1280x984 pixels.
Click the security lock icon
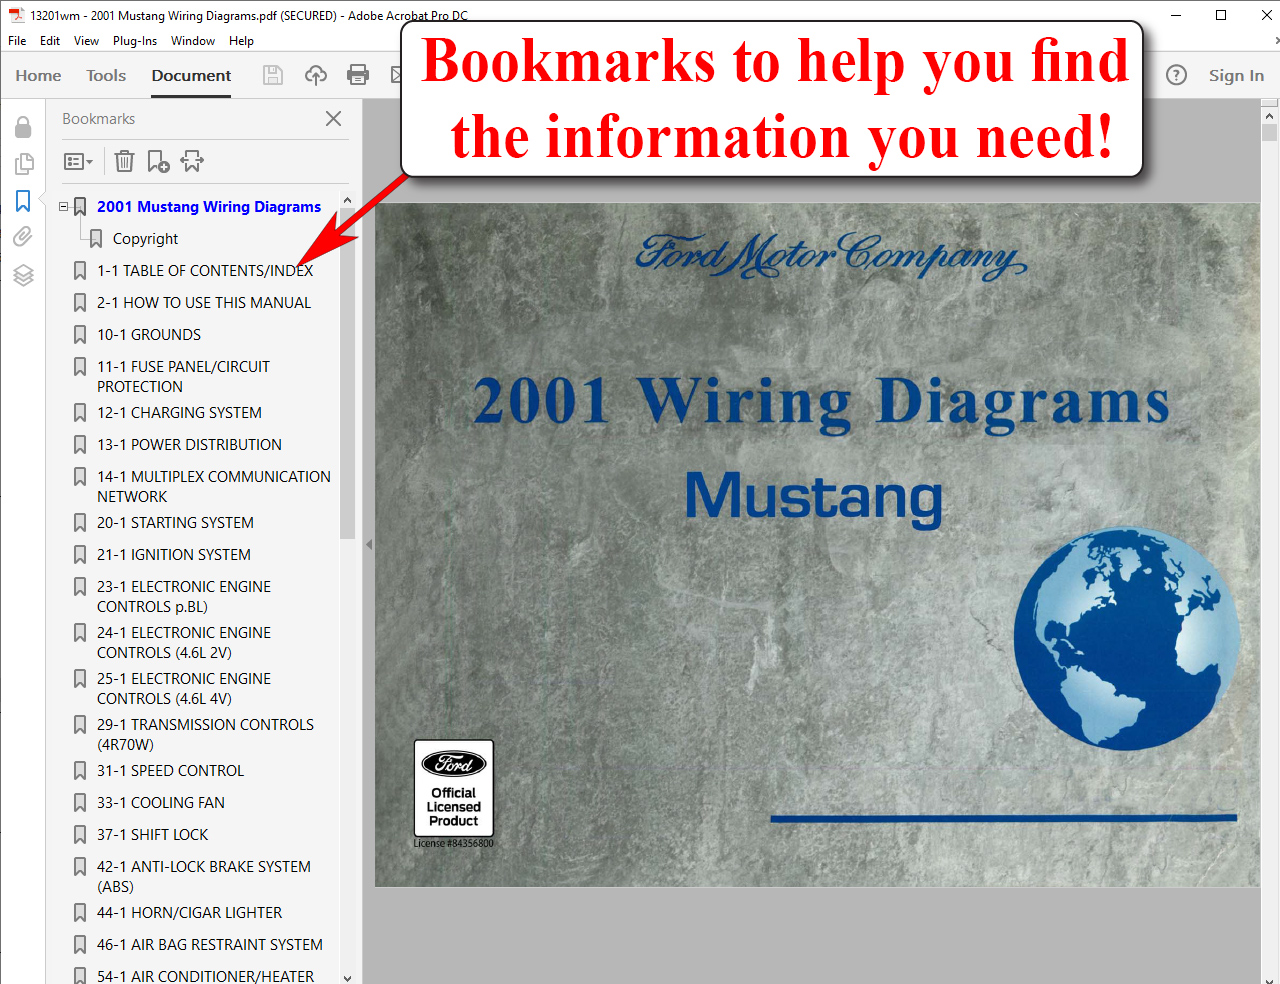(x=23, y=127)
